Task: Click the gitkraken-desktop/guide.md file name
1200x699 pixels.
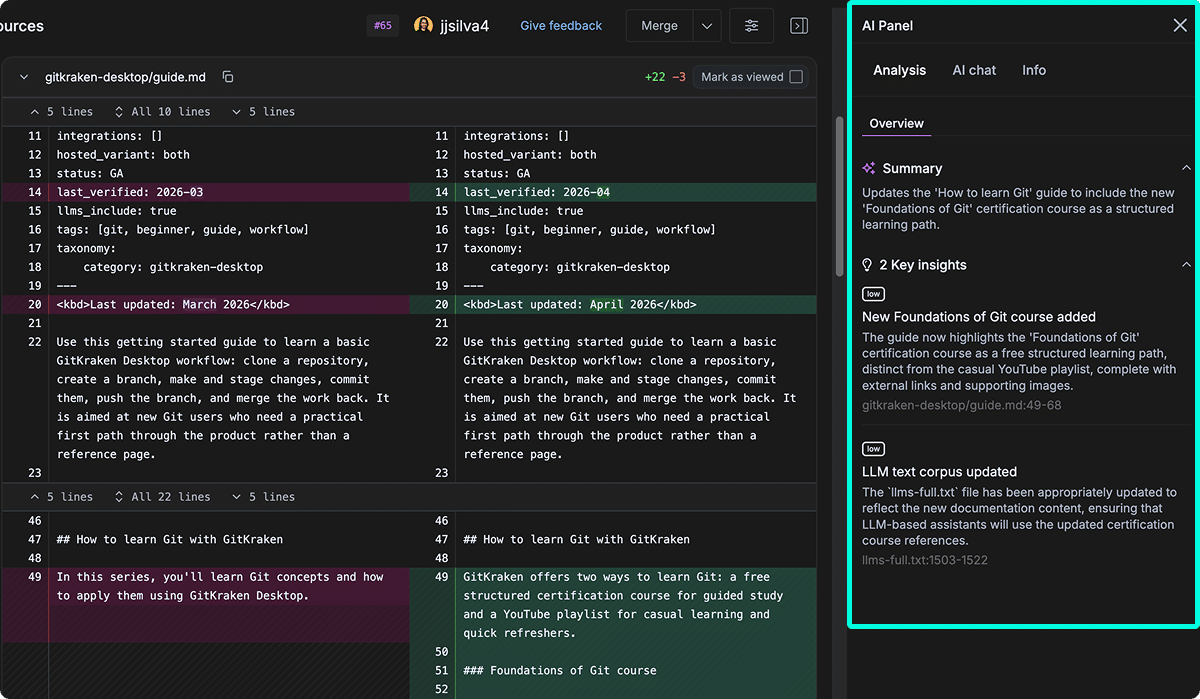Action: 125,77
